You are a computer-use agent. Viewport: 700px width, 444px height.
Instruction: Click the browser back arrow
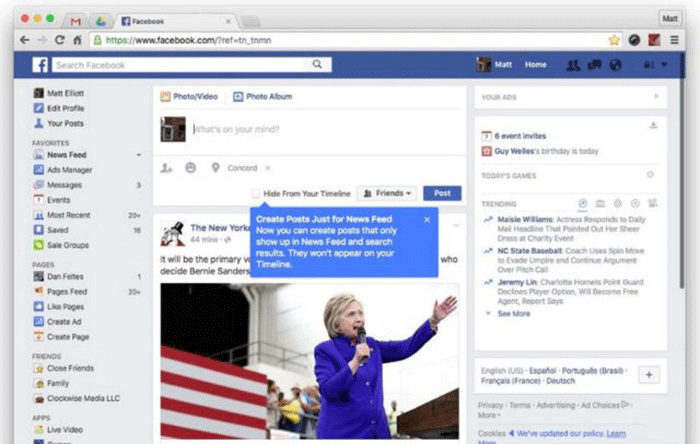[25, 40]
